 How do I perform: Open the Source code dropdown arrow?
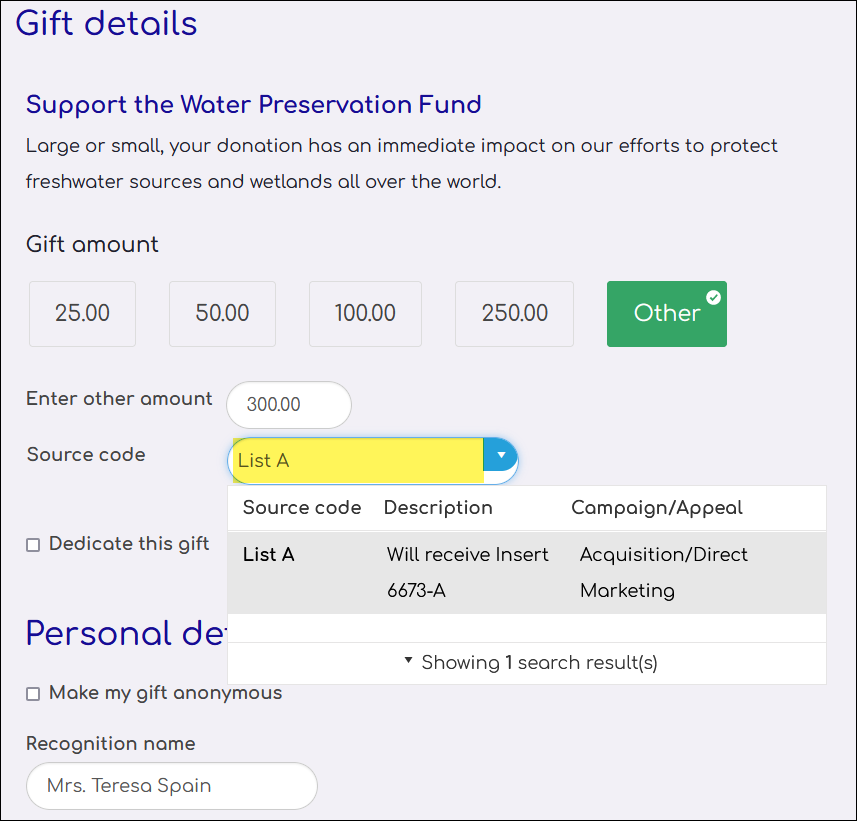pyautogui.click(x=501, y=455)
